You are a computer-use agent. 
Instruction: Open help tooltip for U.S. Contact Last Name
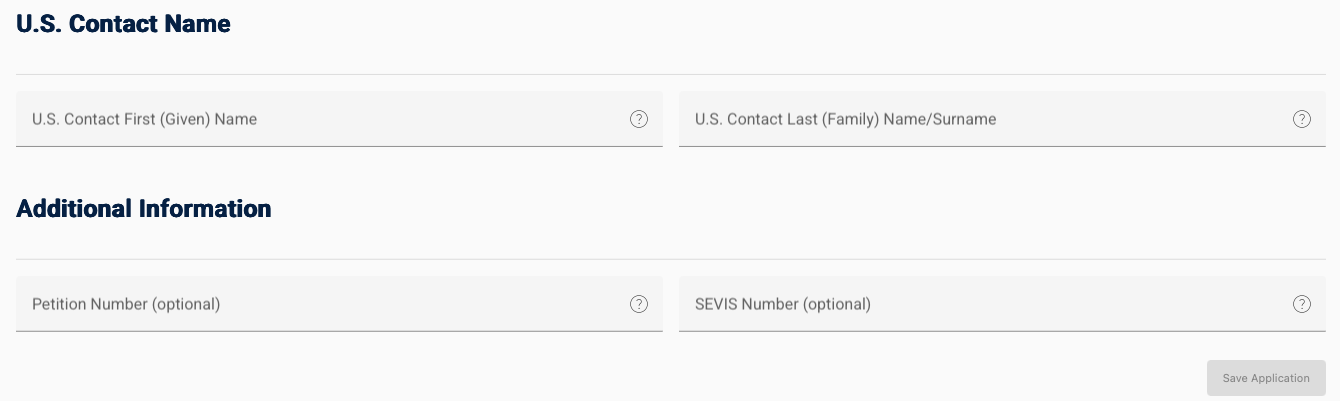(x=1302, y=119)
